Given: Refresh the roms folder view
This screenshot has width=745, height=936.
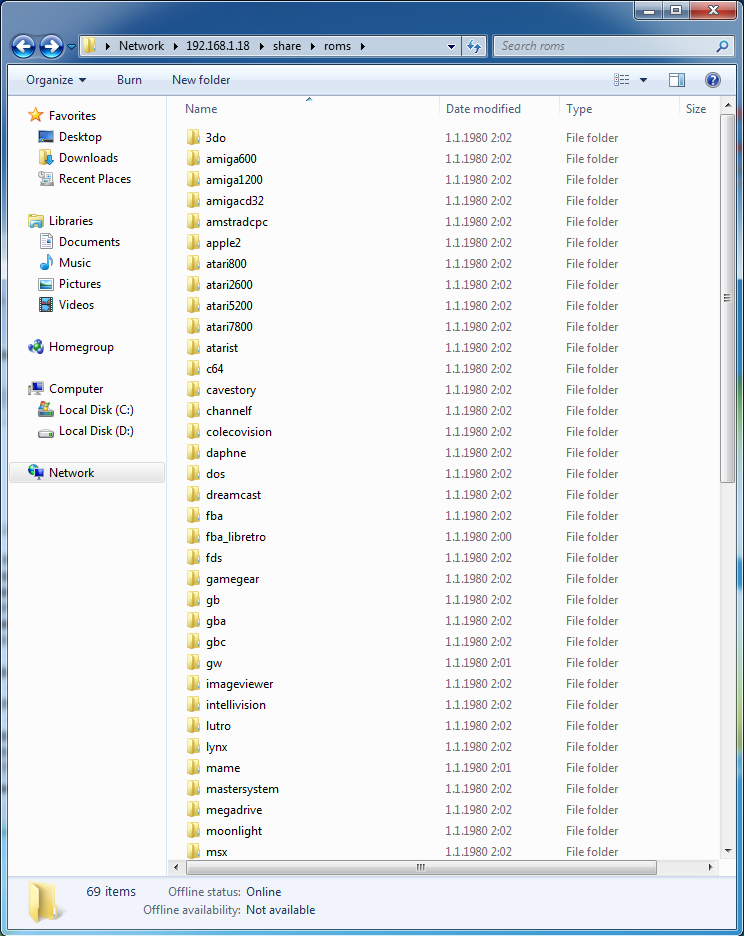Looking at the screenshot, I should pos(475,46).
